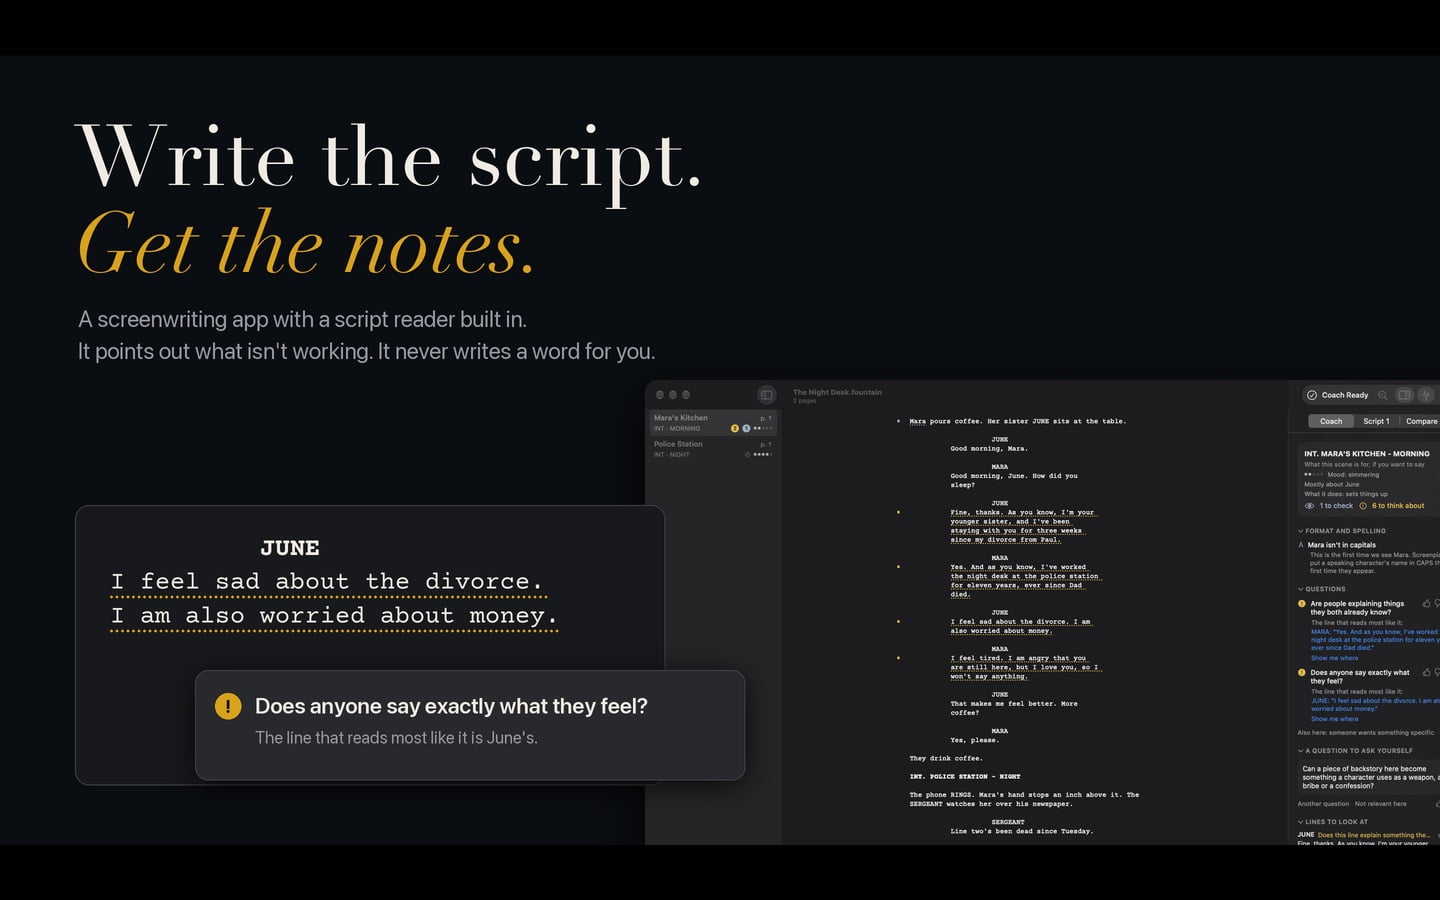Click '6 to think about' label

(x=1398, y=506)
